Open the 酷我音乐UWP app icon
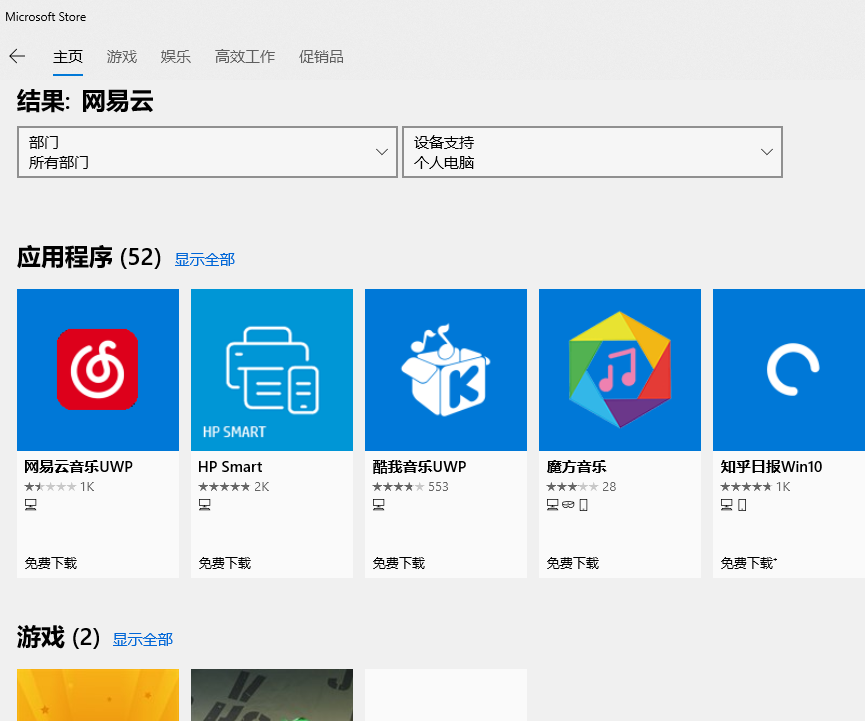 click(445, 369)
